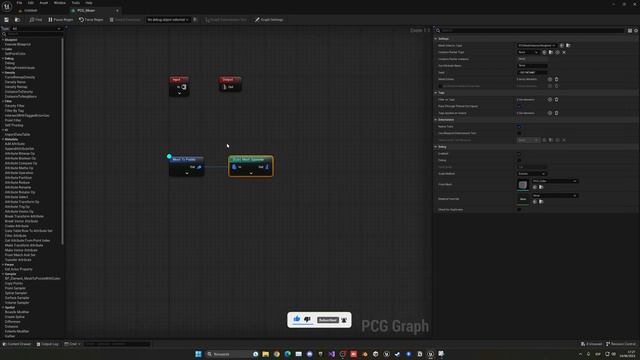Toggle the Debug checkbox under Debug section
This screenshot has height=360, width=640.
pos(519,160)
